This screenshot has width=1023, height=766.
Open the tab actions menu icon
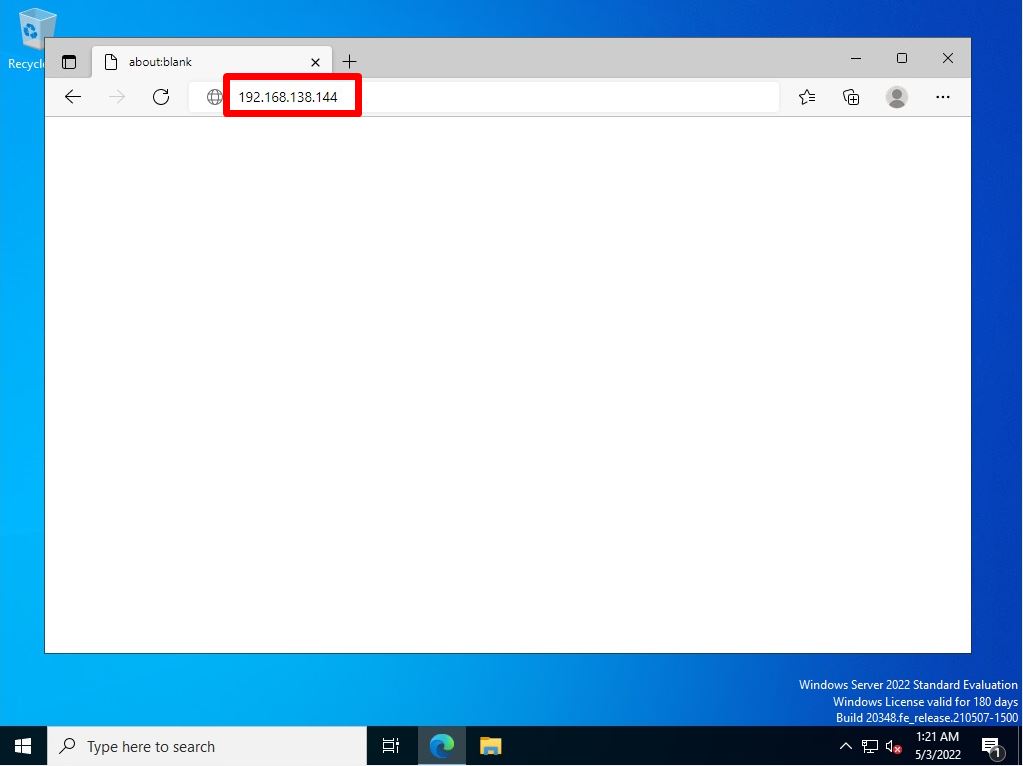(69, 62)
